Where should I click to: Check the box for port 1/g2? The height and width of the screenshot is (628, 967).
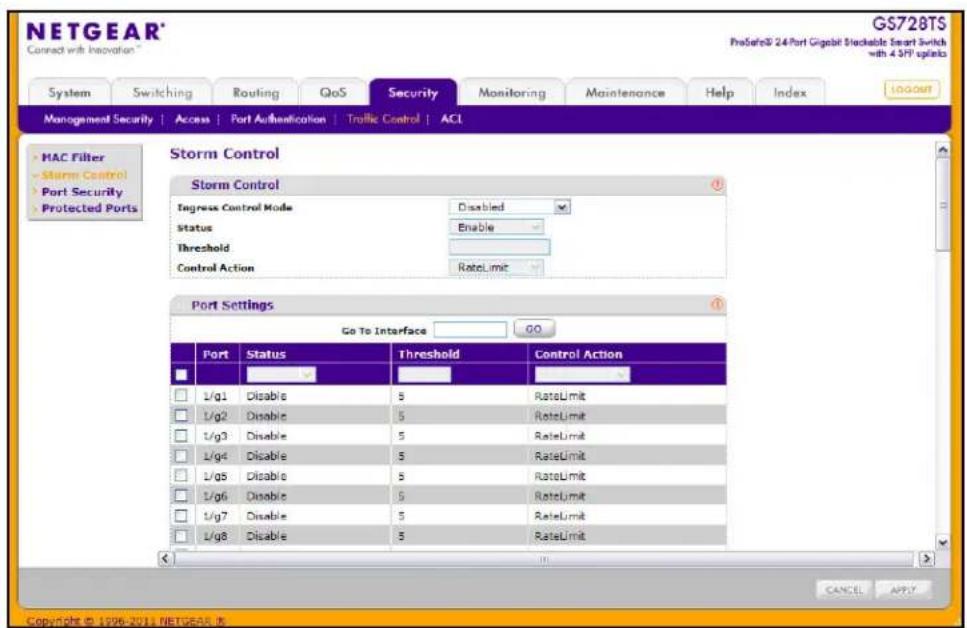tap(181, 415)
